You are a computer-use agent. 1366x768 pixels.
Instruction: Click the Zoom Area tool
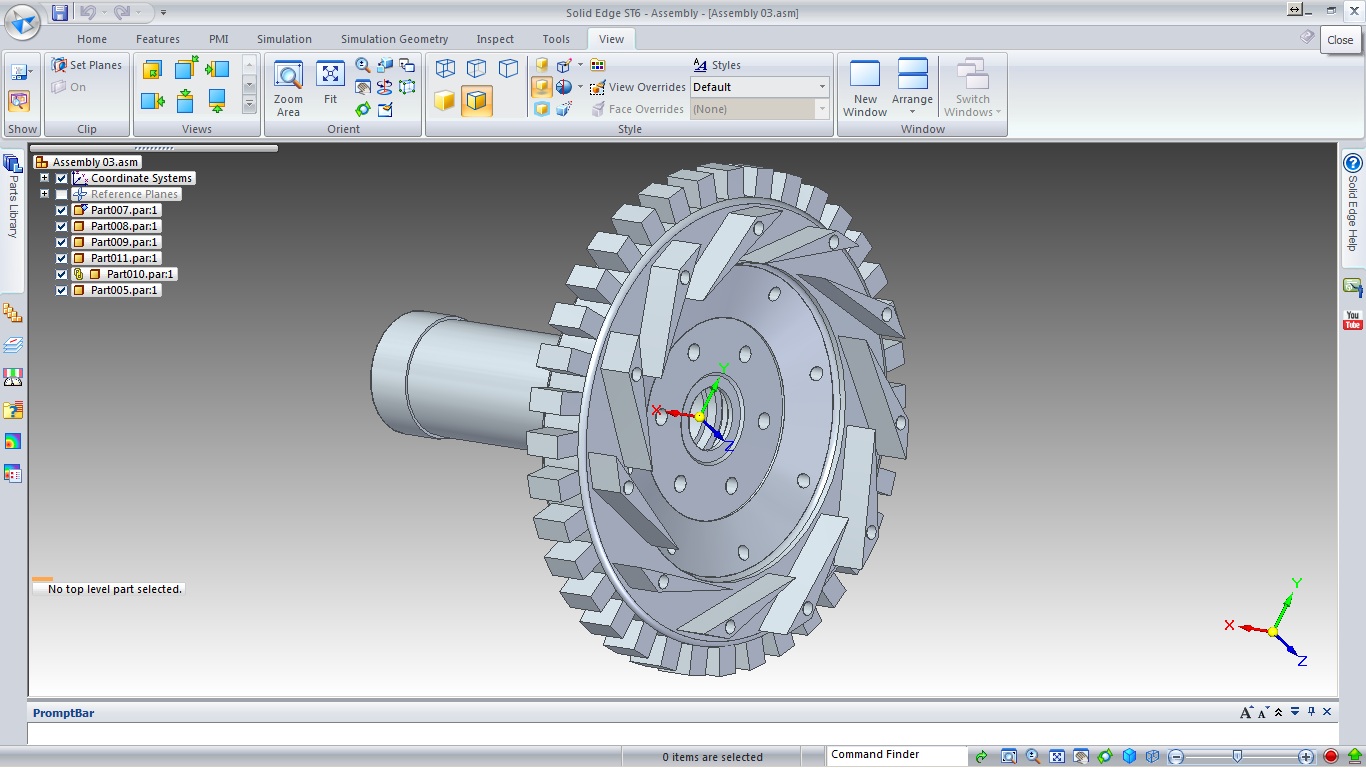(288, 88)
